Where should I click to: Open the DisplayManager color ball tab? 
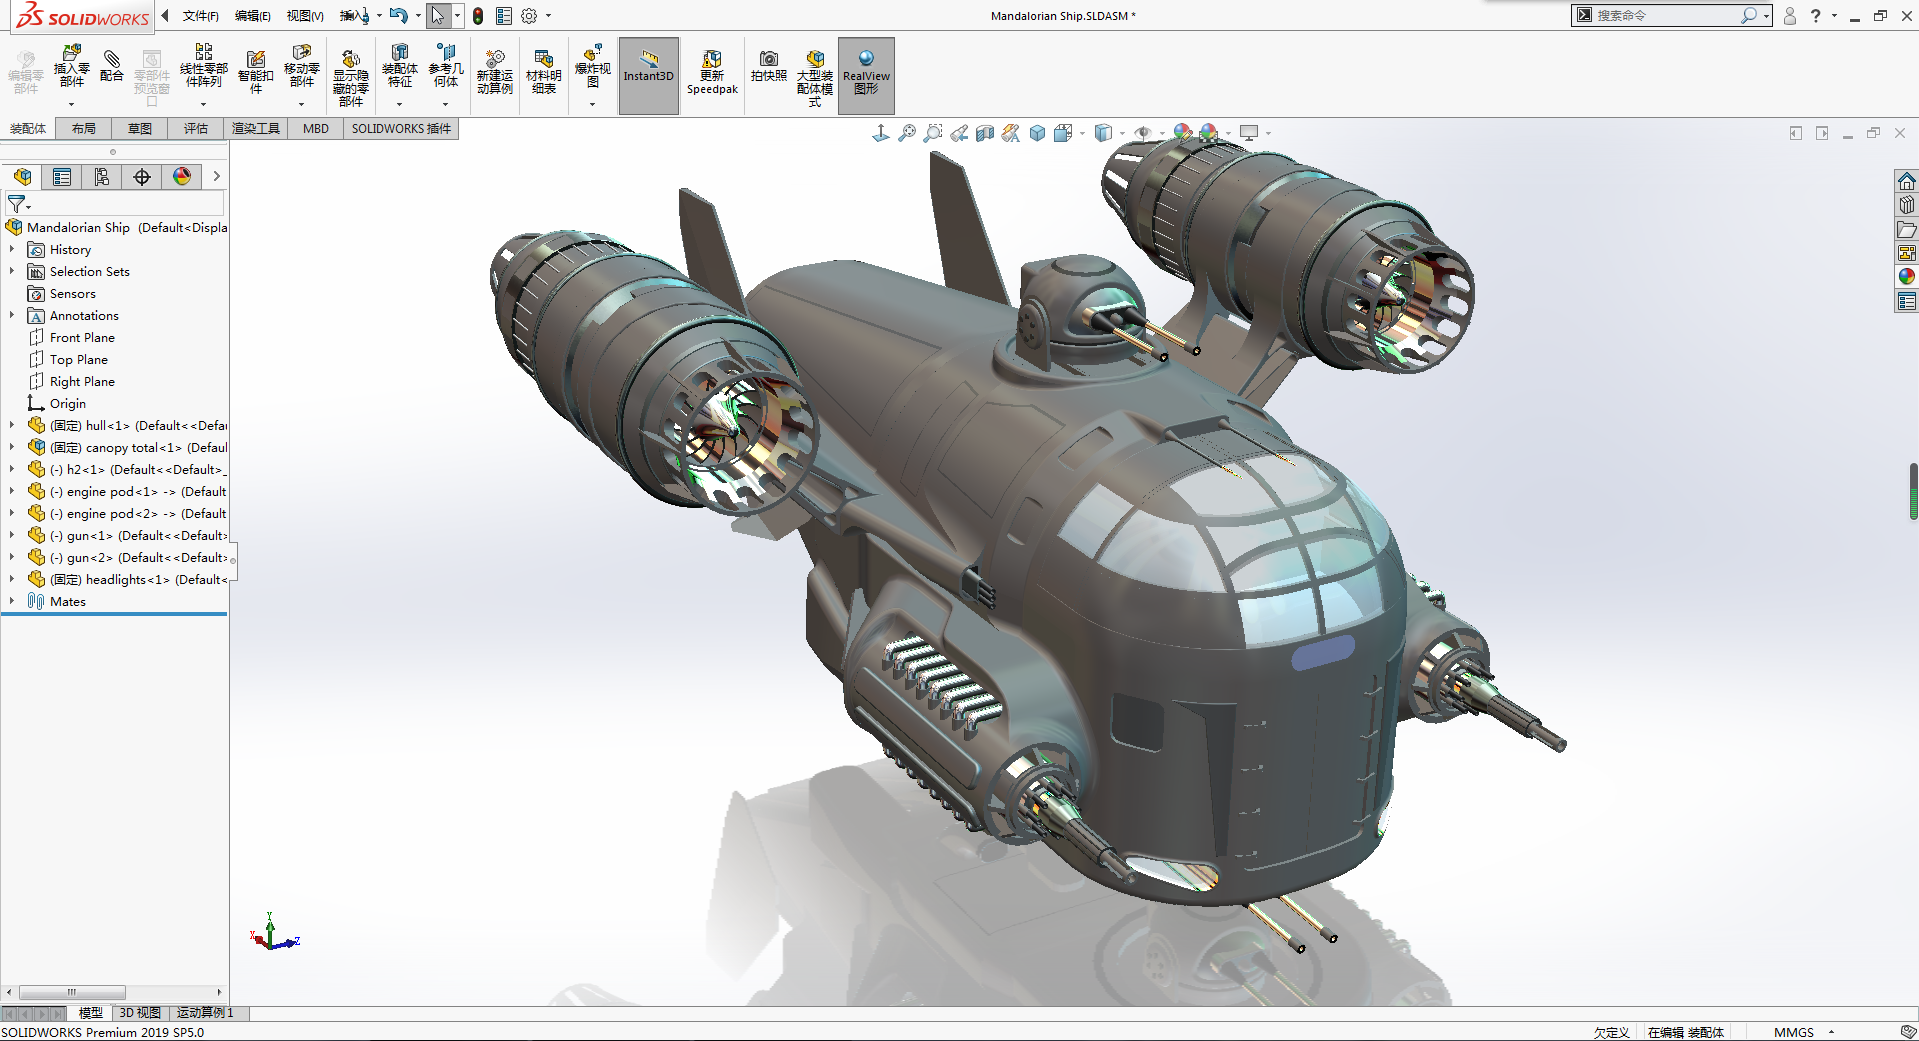click(182, 177)
